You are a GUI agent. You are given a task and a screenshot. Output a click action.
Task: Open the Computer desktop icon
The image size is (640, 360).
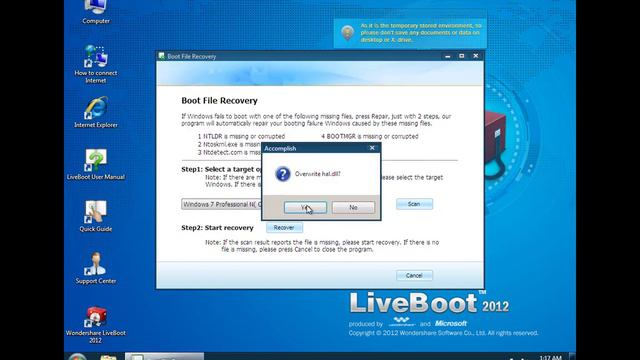(x=96, y=11)
